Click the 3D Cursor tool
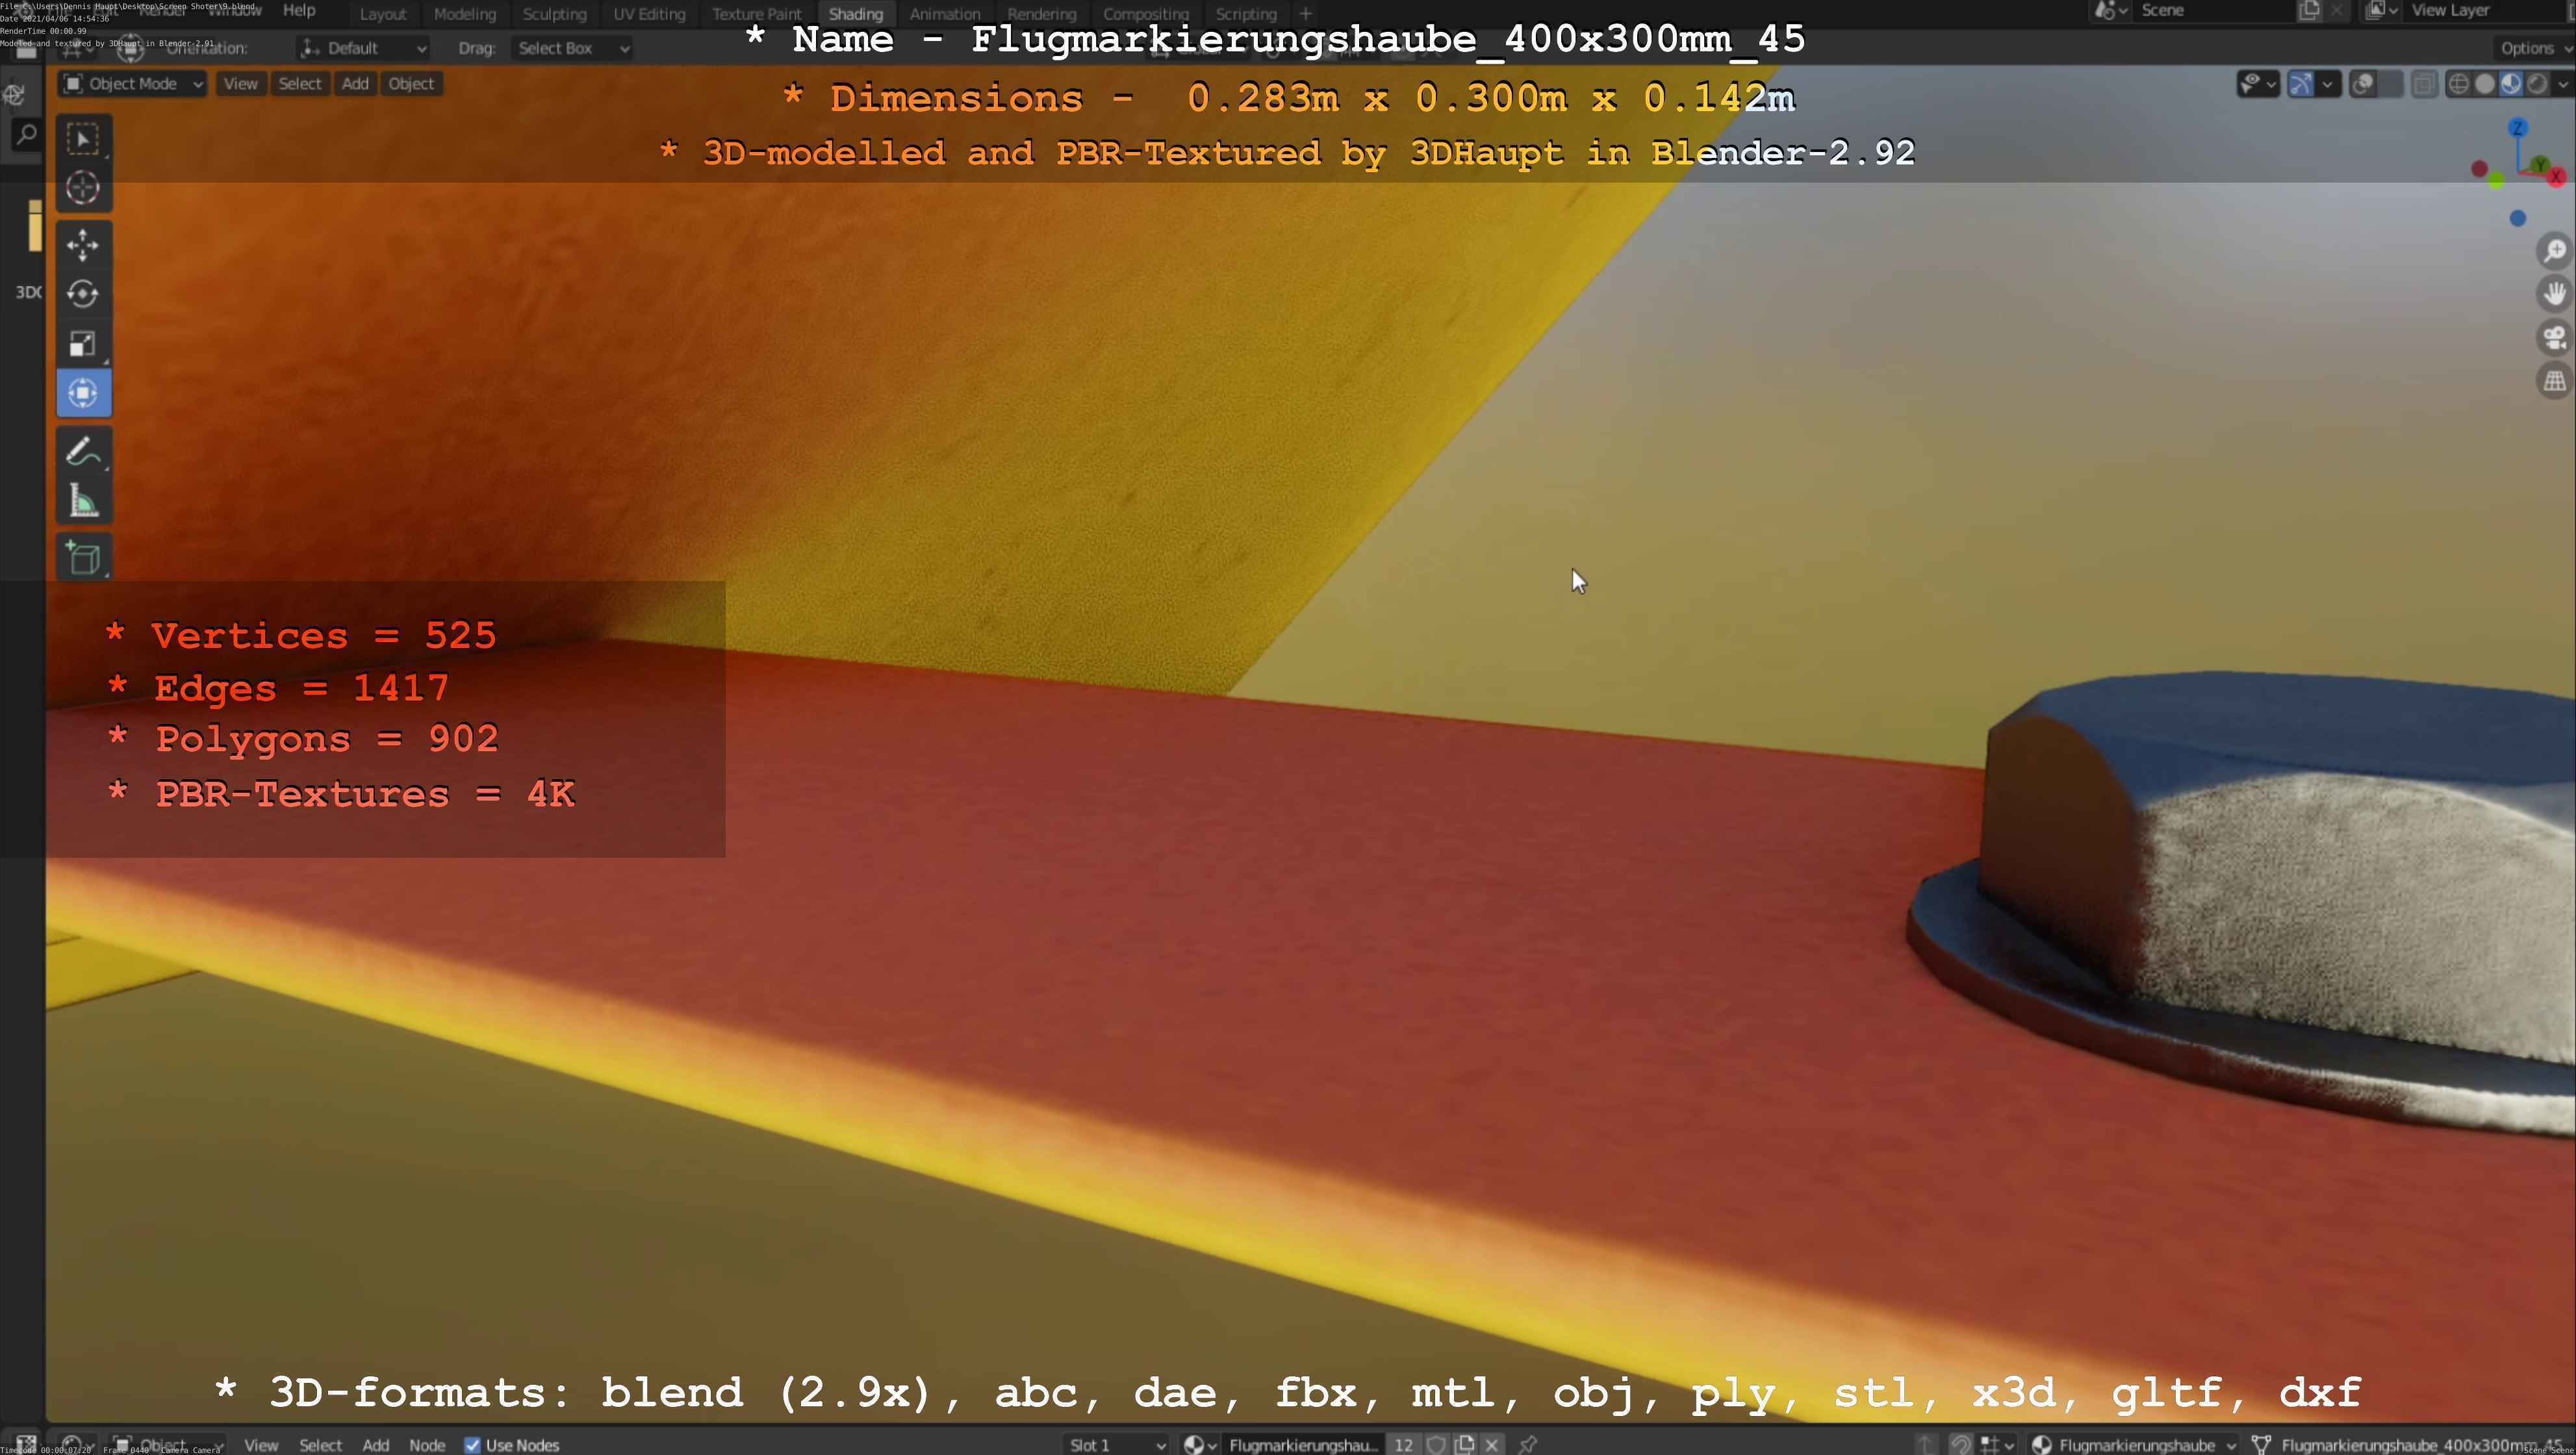 pos(83,188)
